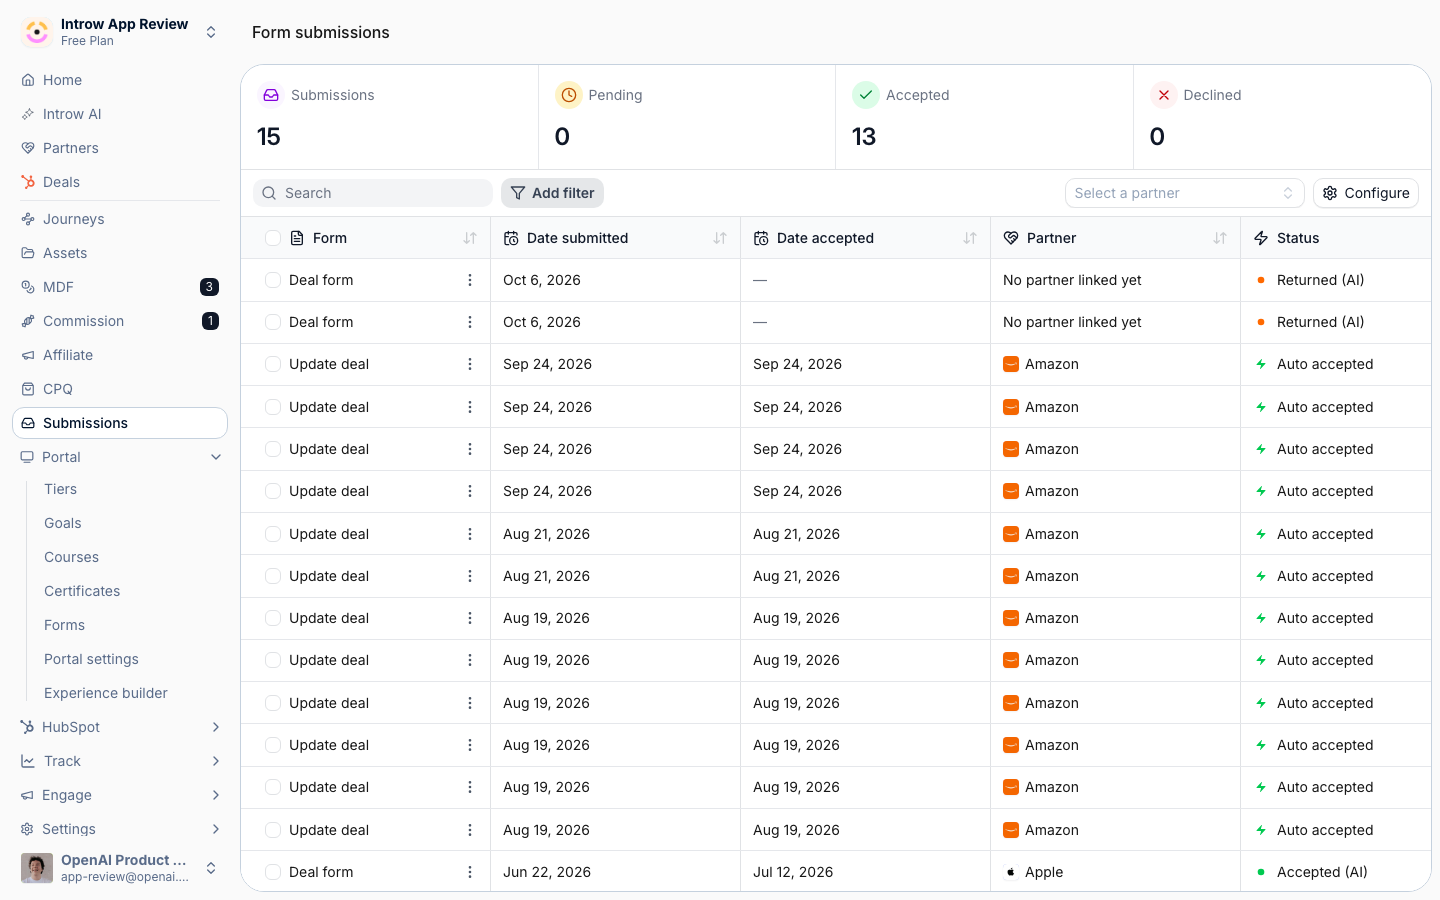The width and height of the screenshot is (1440, 900).
Task: Select the first Sep 24 Update deal checkbox
Action: [273, 364]
